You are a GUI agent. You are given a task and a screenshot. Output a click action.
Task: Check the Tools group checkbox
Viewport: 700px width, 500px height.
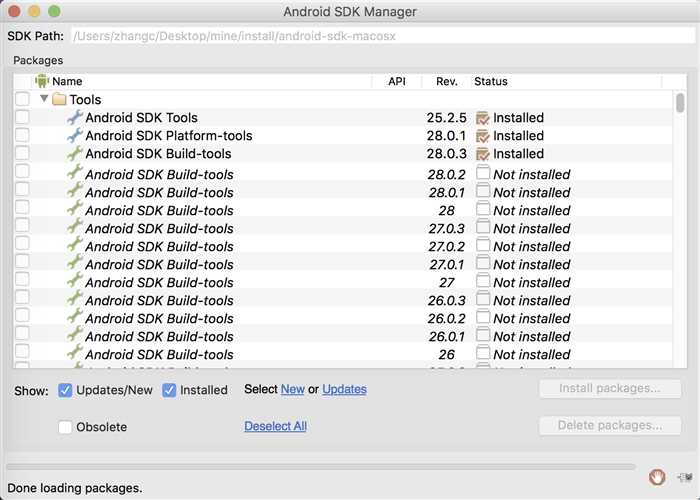pos(22,99)
